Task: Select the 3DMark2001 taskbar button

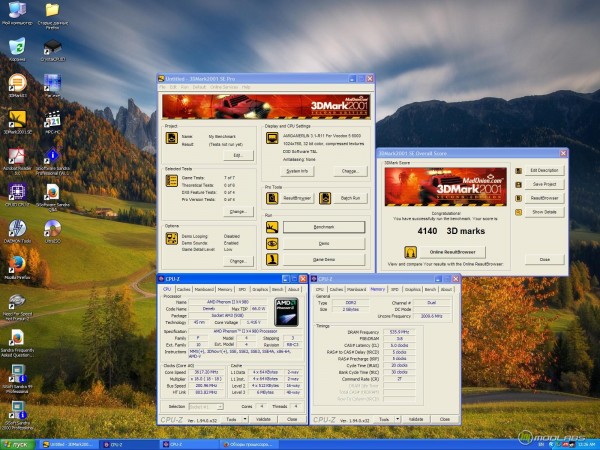Action: coord(68,445)
